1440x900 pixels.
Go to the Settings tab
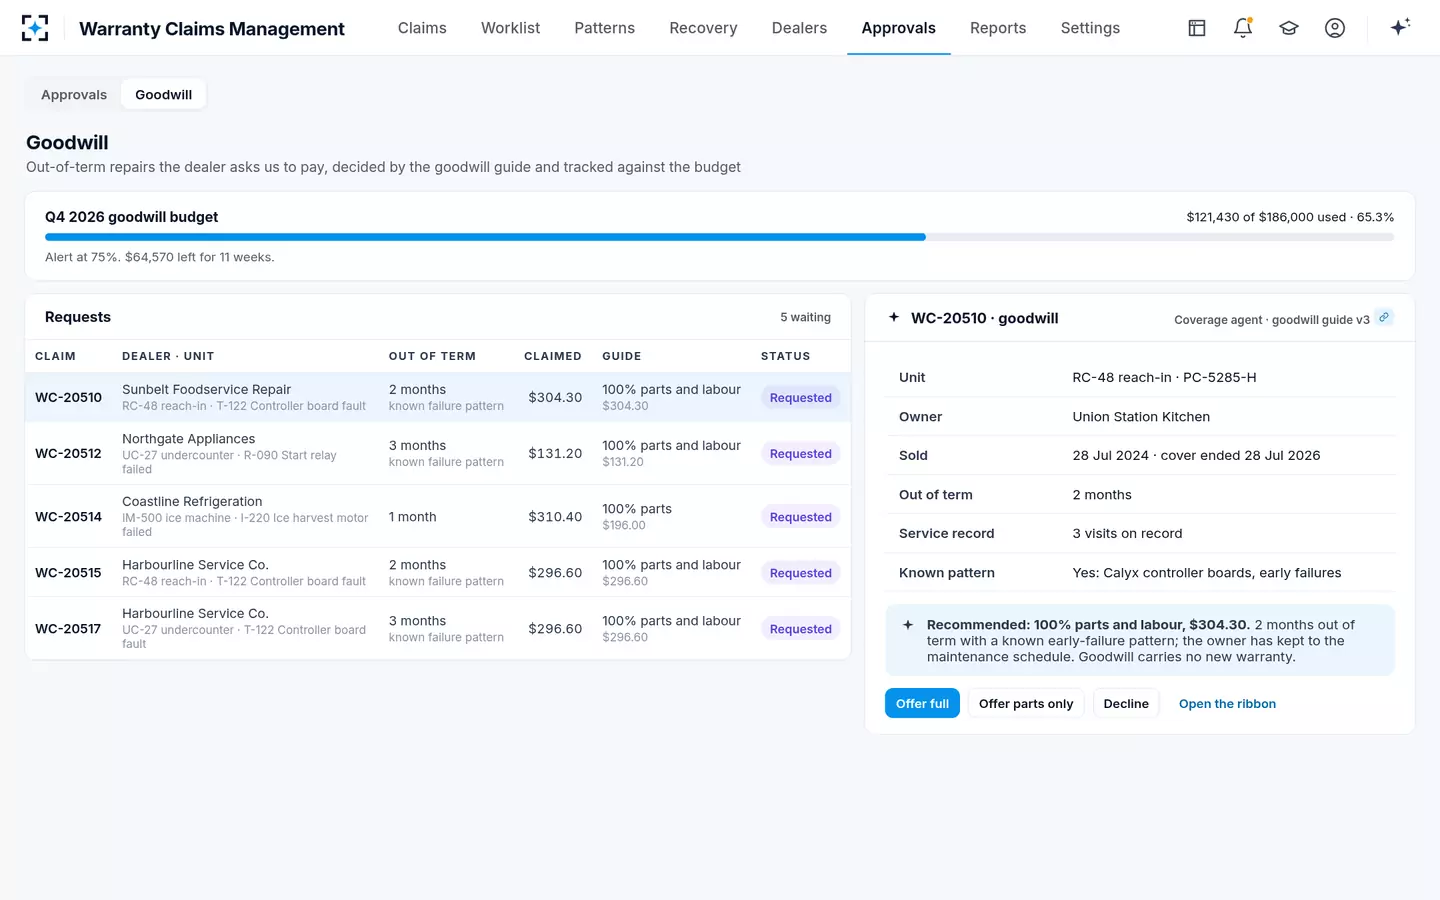[x=1090, y=28]
